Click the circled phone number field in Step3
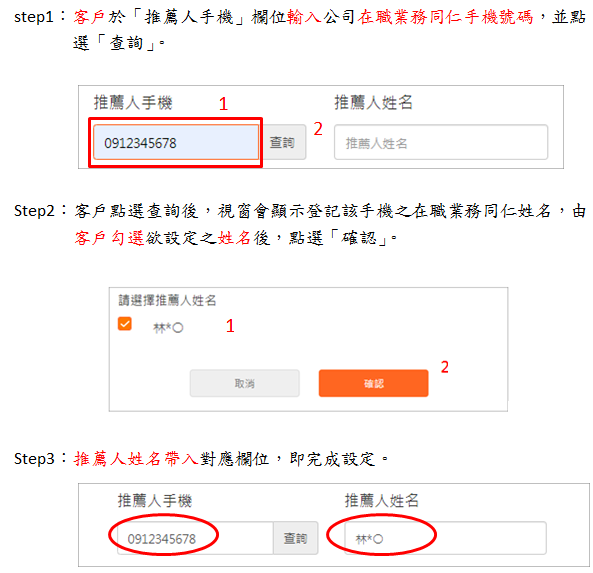This screenshot has width=593, height=573. click(x=195, y=538)
